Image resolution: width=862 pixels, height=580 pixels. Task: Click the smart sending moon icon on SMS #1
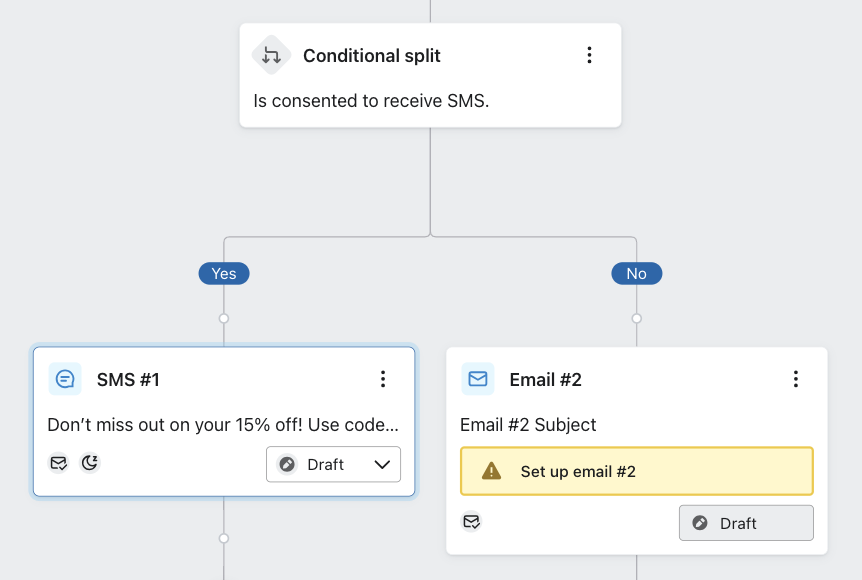point(90,463)
